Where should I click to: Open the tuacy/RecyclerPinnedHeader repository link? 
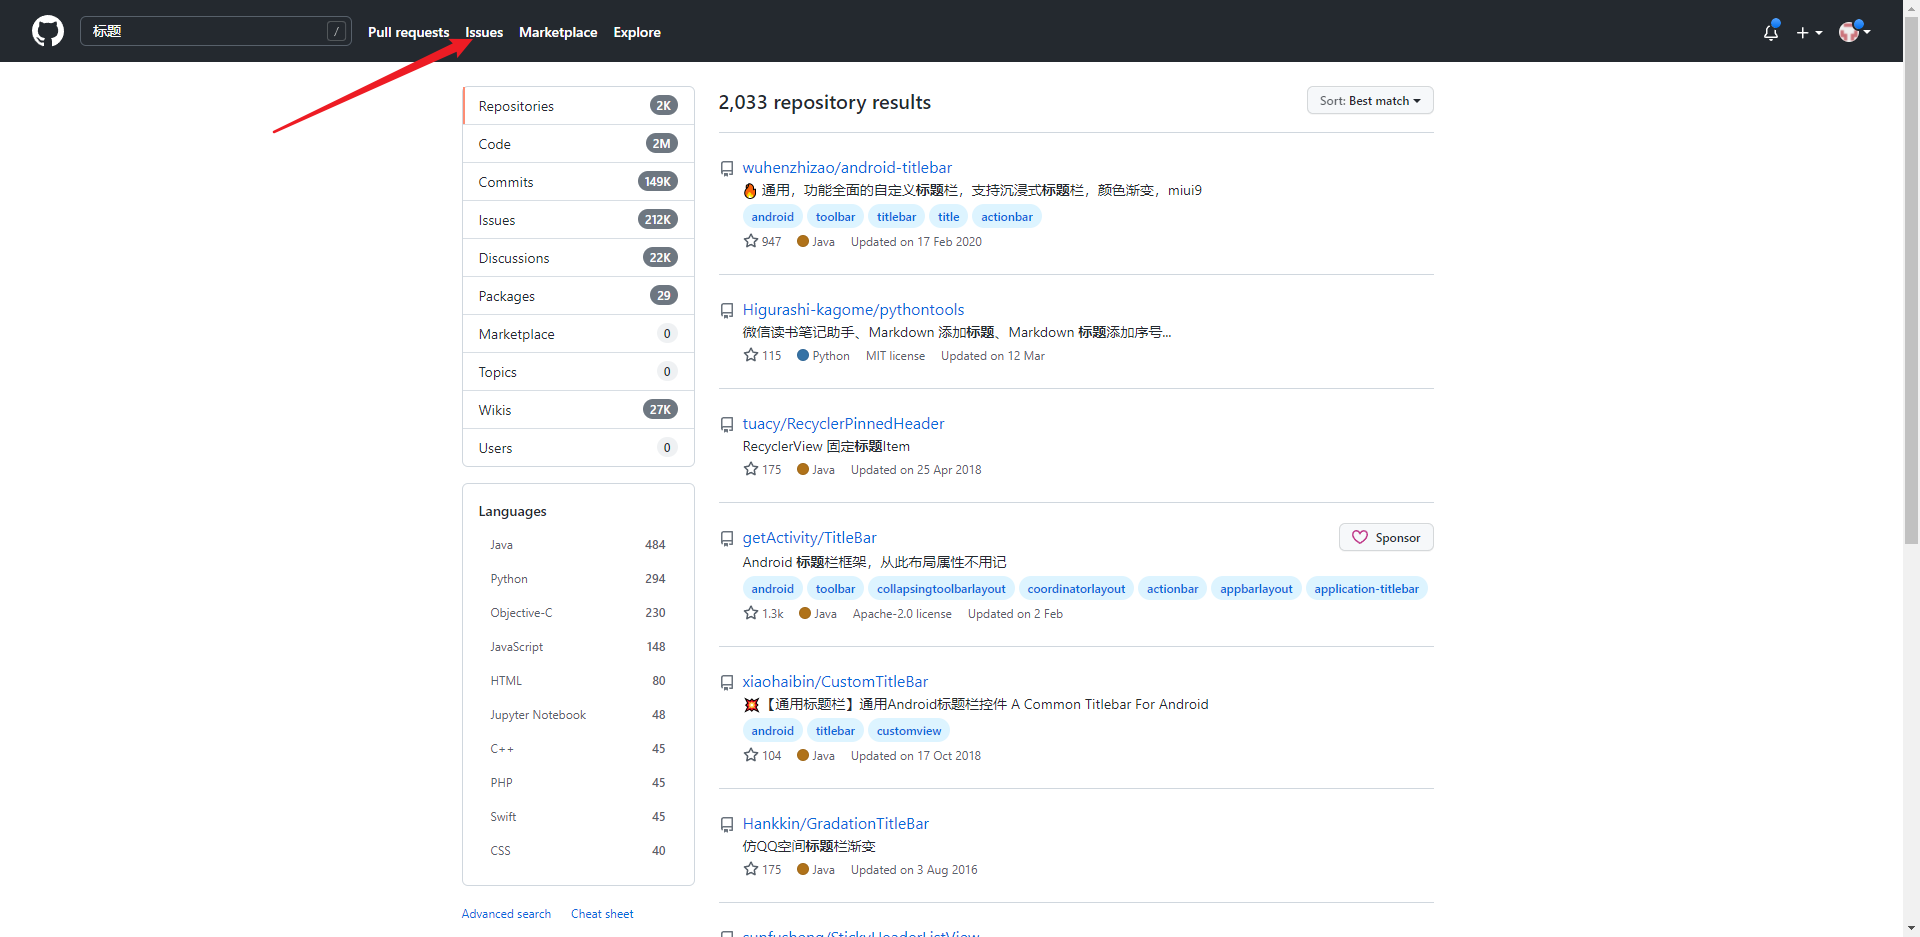click(843, 424)
